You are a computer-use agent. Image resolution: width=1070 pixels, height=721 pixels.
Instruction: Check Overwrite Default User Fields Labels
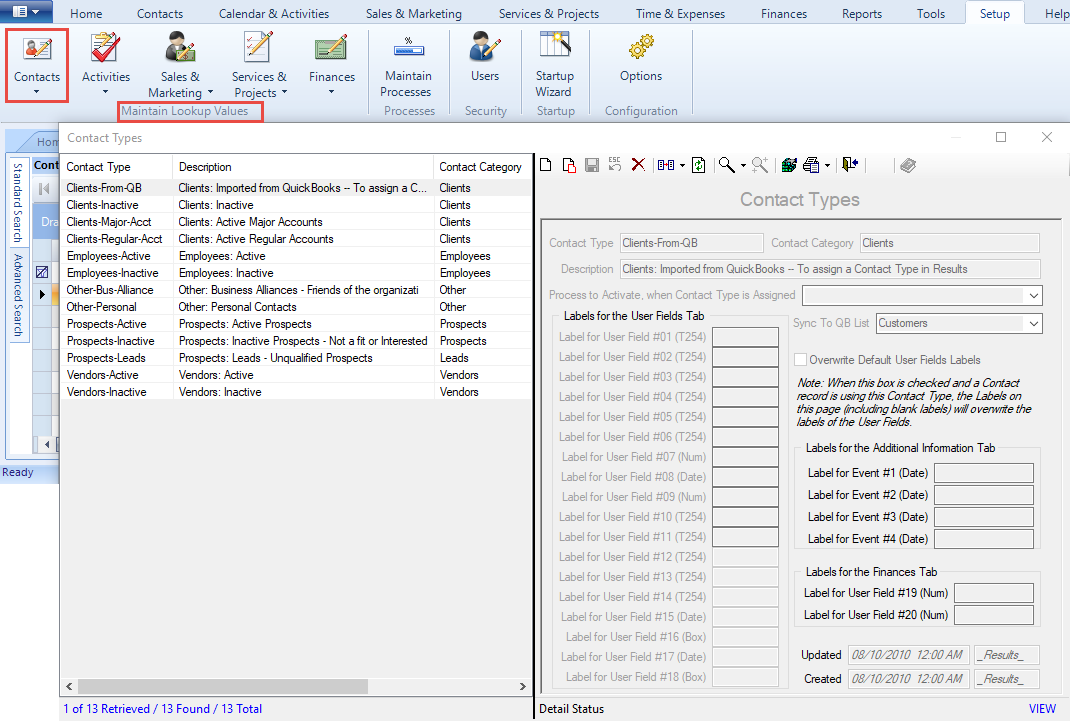[x=800, y=360]
